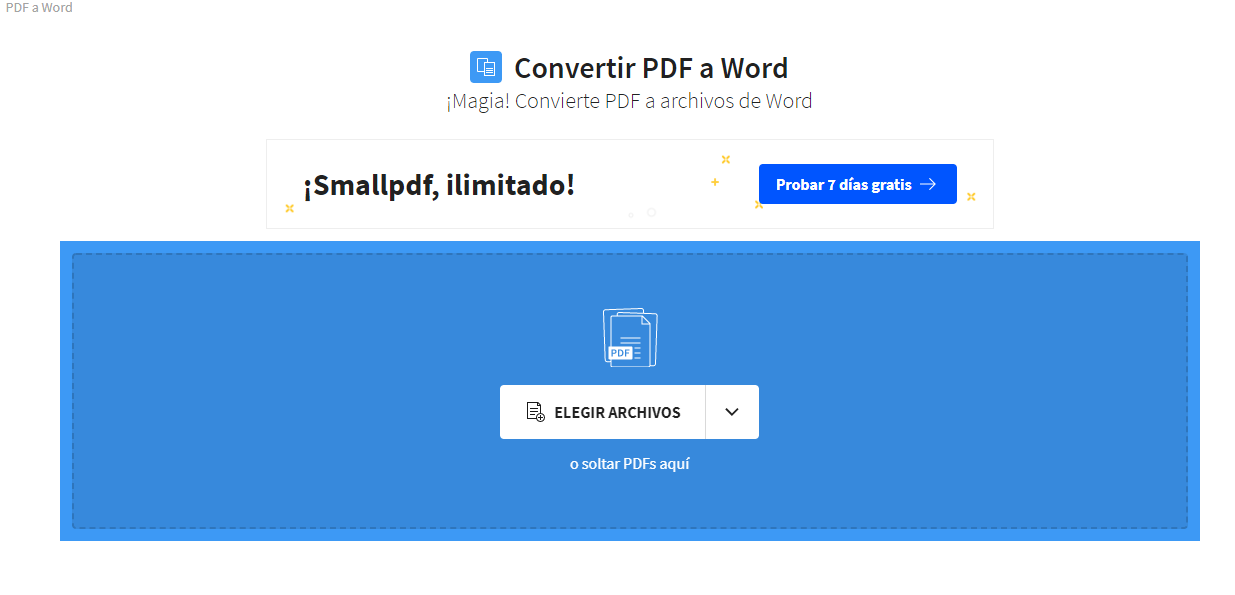1235x595 pixels.
Task: Click the ¡Magia! Convierte PDF subtitle text
Action: 629,101
